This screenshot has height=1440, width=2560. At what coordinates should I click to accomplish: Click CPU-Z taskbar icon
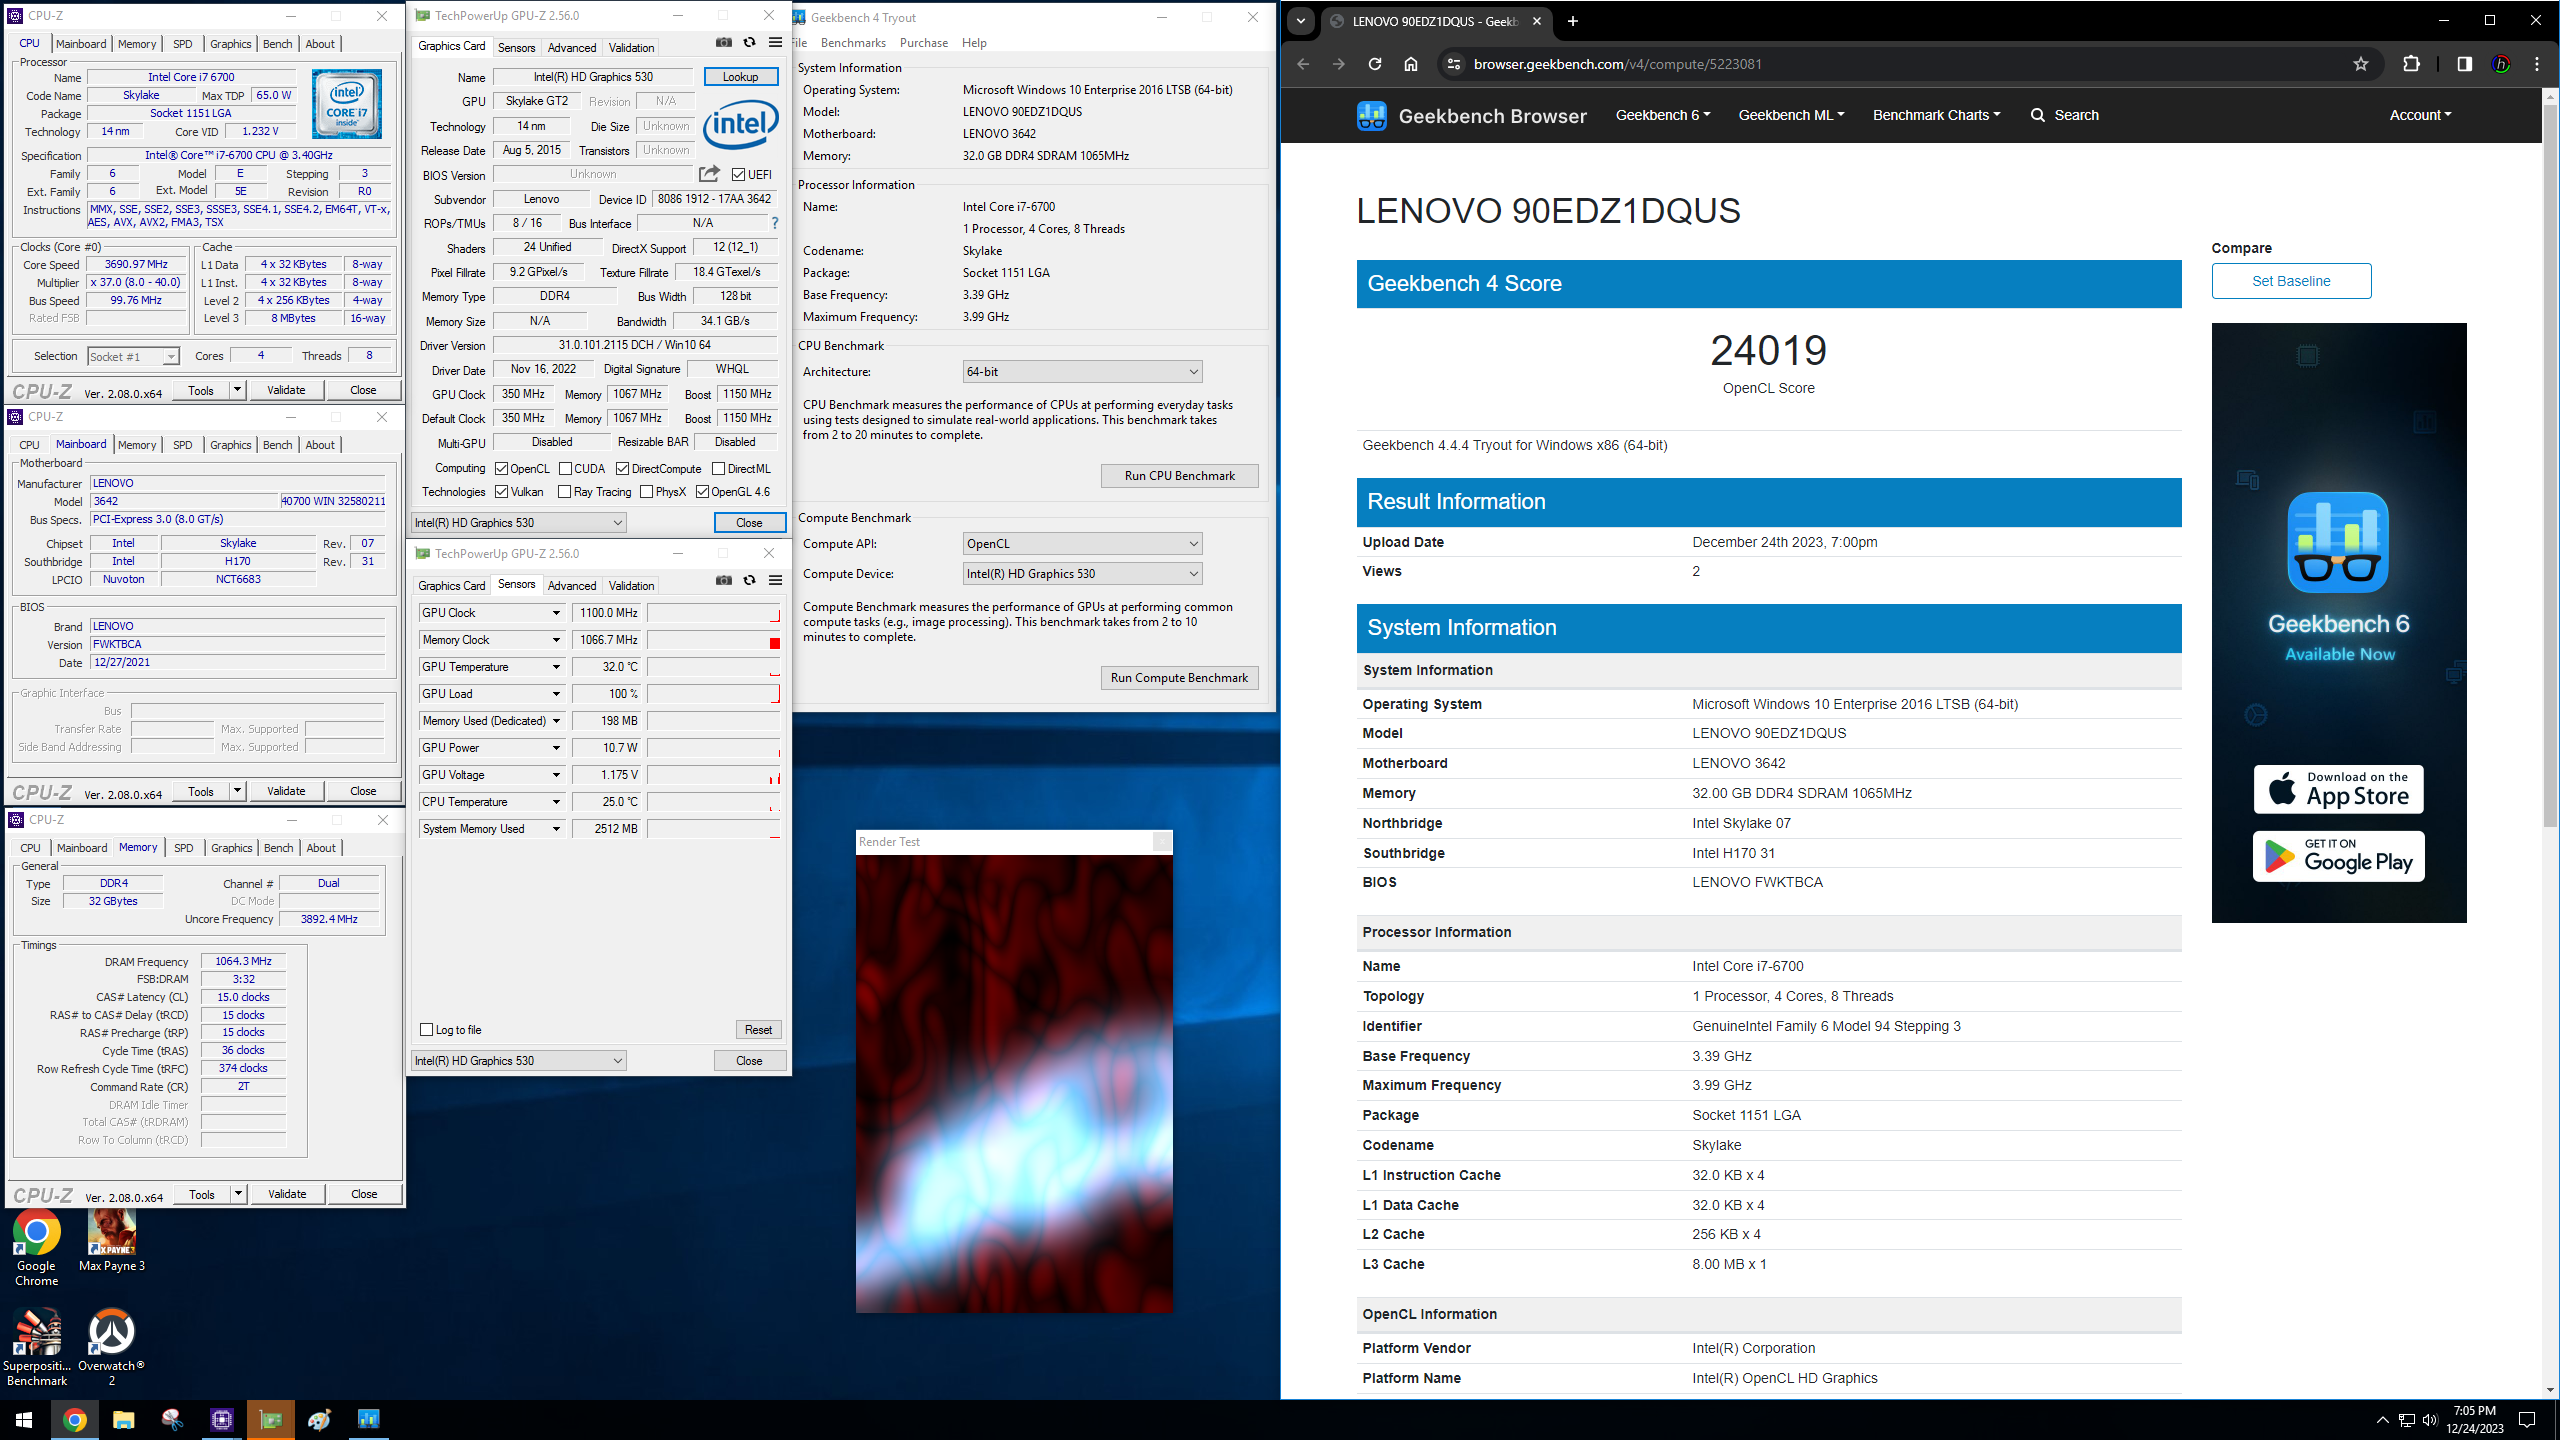tap(222, 1420)
